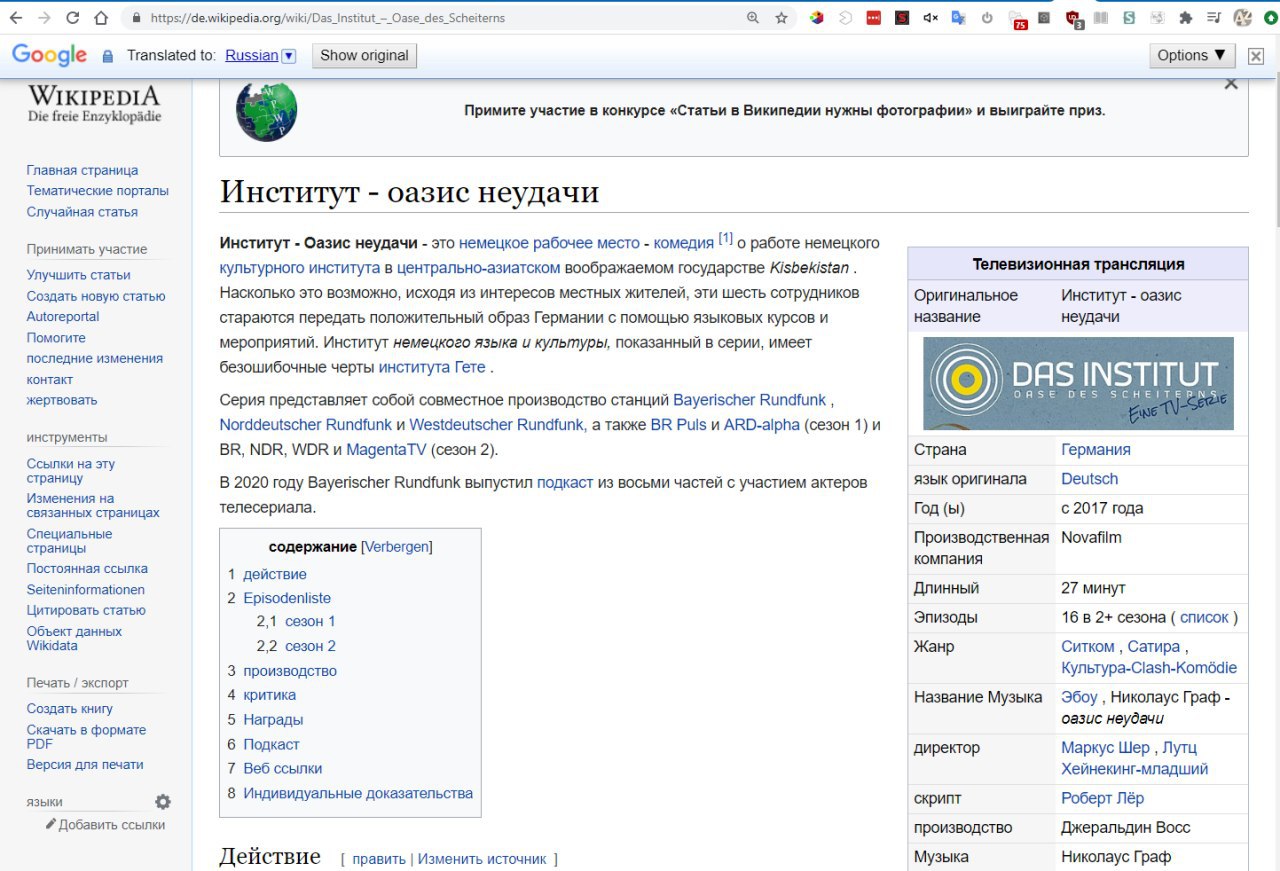Click the globe image in contest banner
Image resolution: width=1280 pixels, height=871 pixels.
point(266,110)
